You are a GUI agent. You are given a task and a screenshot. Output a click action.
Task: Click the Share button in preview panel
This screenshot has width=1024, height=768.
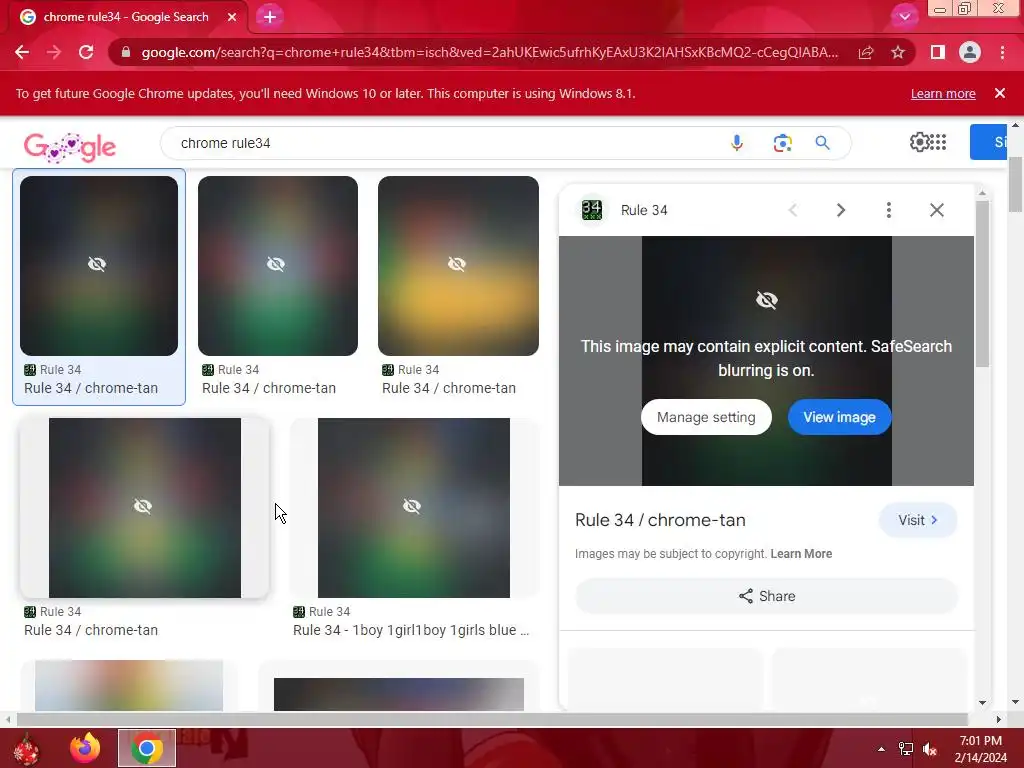(x=767, y=596)
